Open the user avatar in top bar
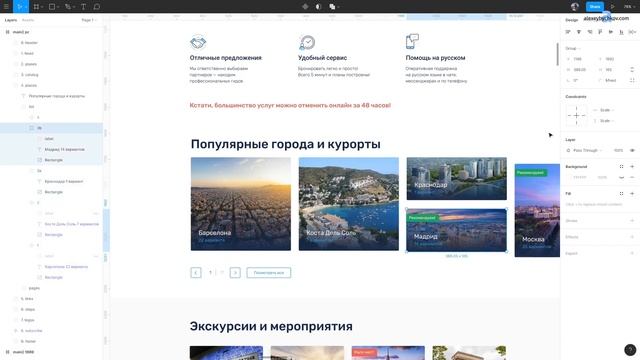Viewport: 640px width, 360px height. [575, 7]
